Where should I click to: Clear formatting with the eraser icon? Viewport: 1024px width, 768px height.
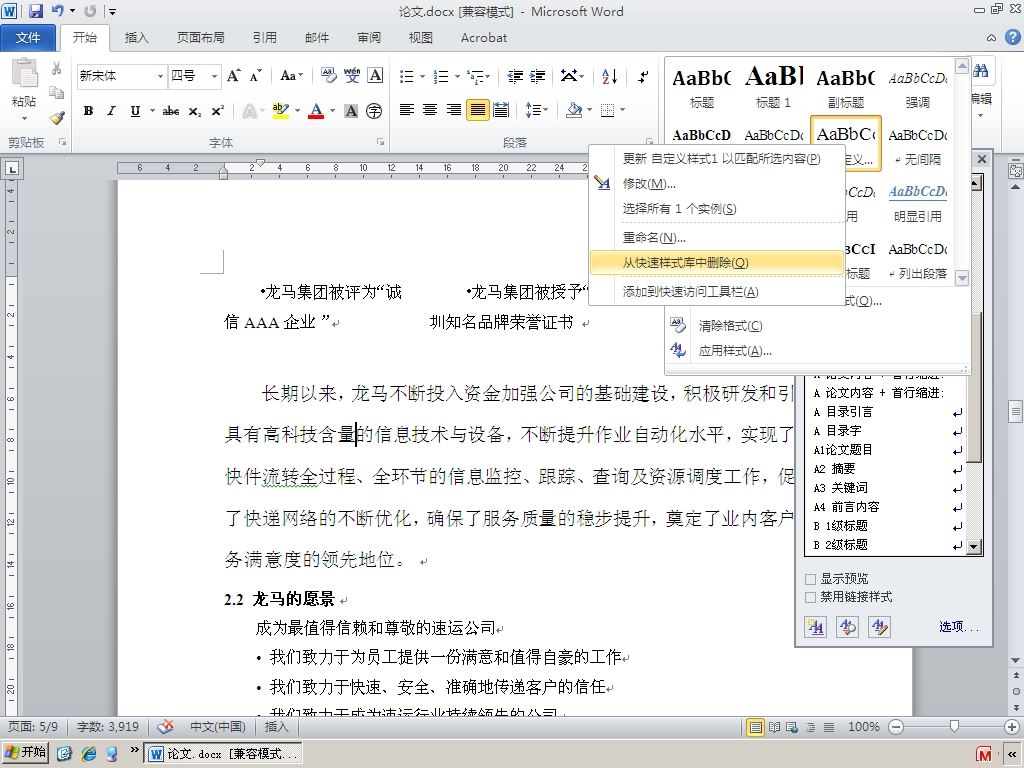point(328,76)
